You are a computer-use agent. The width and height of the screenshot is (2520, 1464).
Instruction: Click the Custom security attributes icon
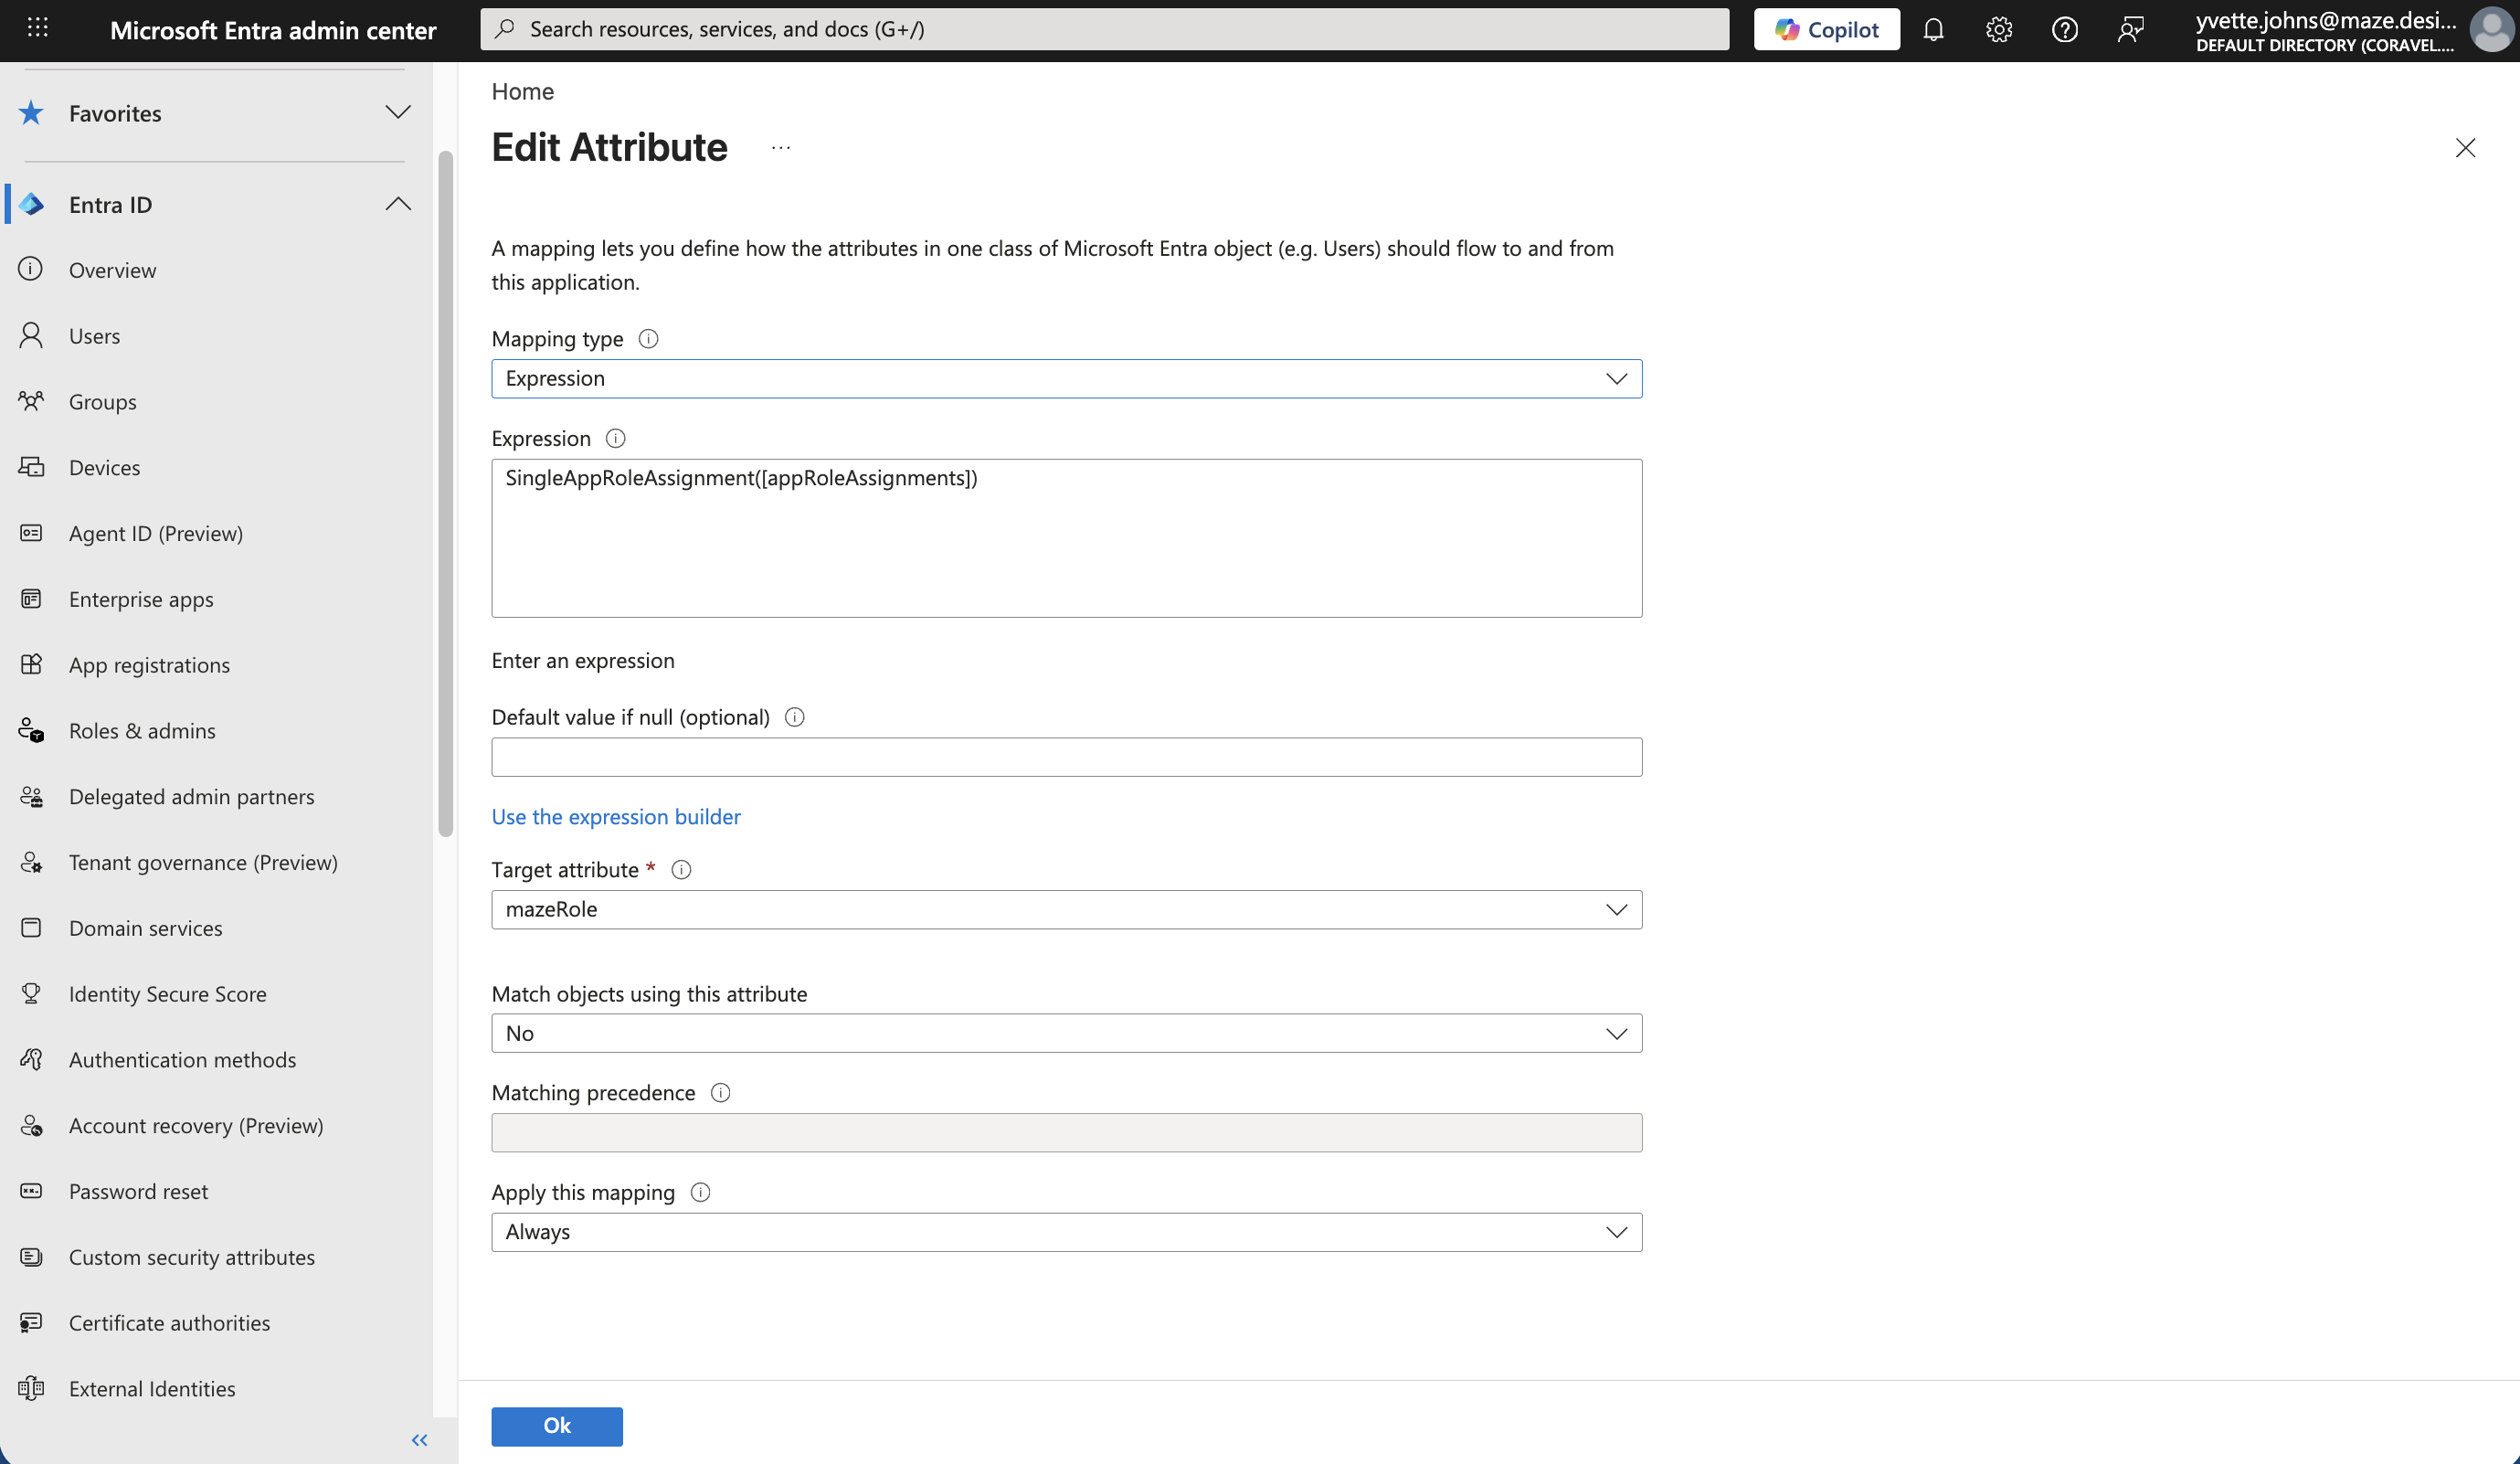[x=31, y=1257]
